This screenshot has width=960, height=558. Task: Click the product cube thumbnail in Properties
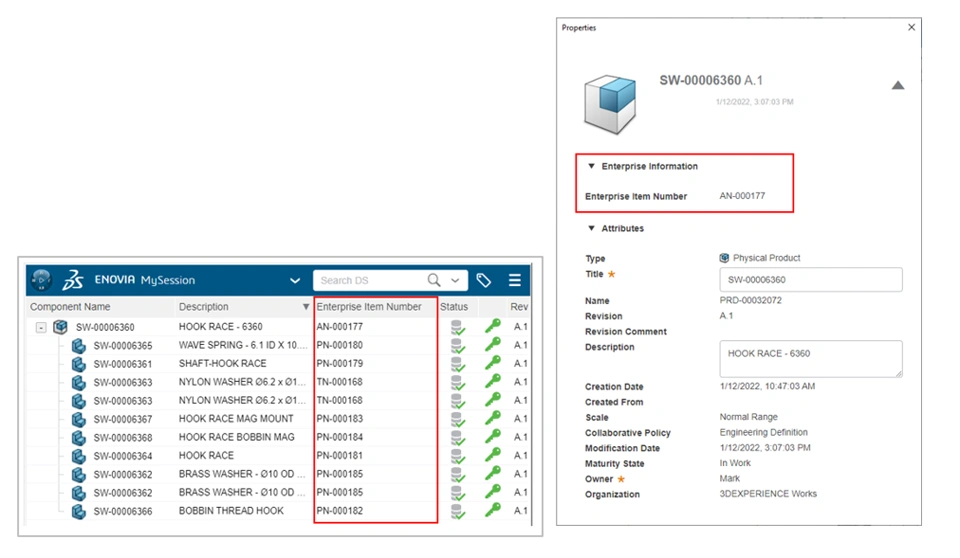[610, 104]
